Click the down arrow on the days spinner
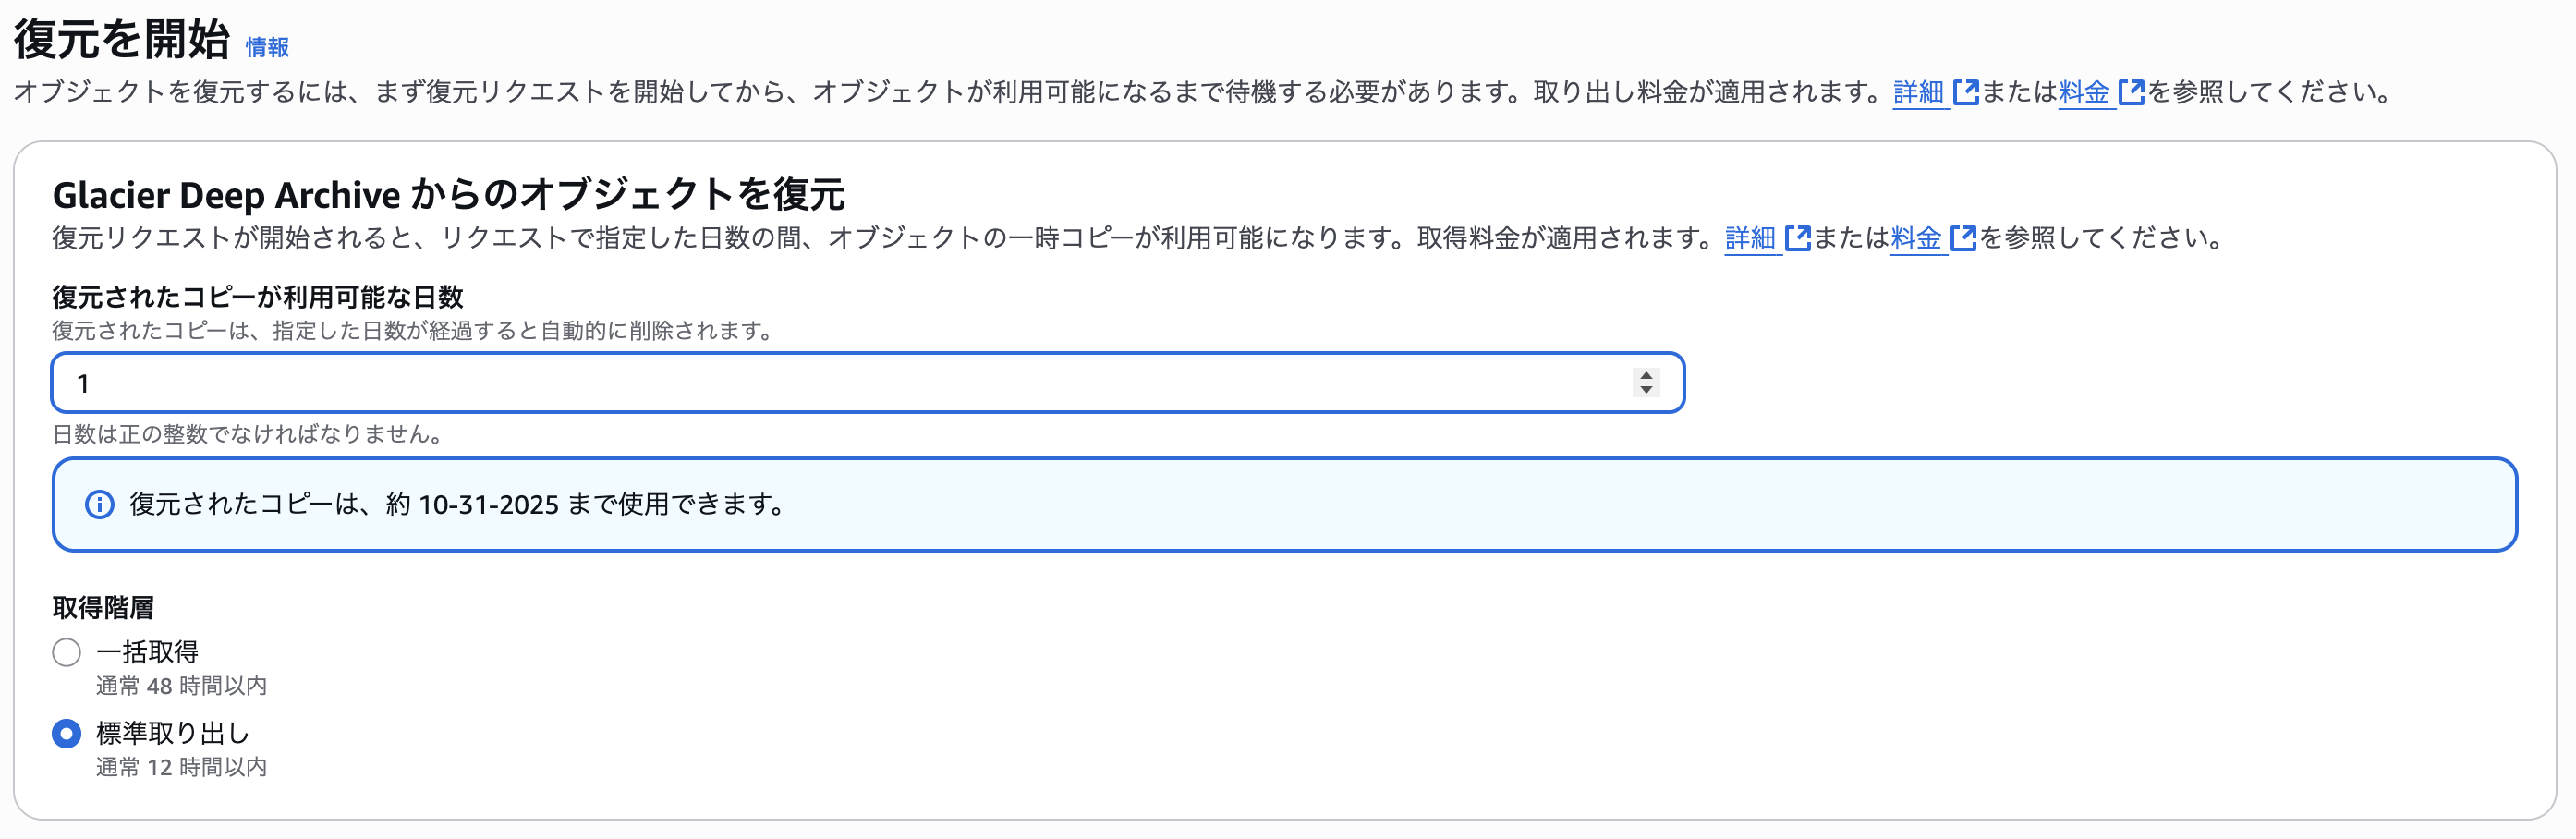The height and width of the screenshot is (839, 2576). (x=1646, y=391)
